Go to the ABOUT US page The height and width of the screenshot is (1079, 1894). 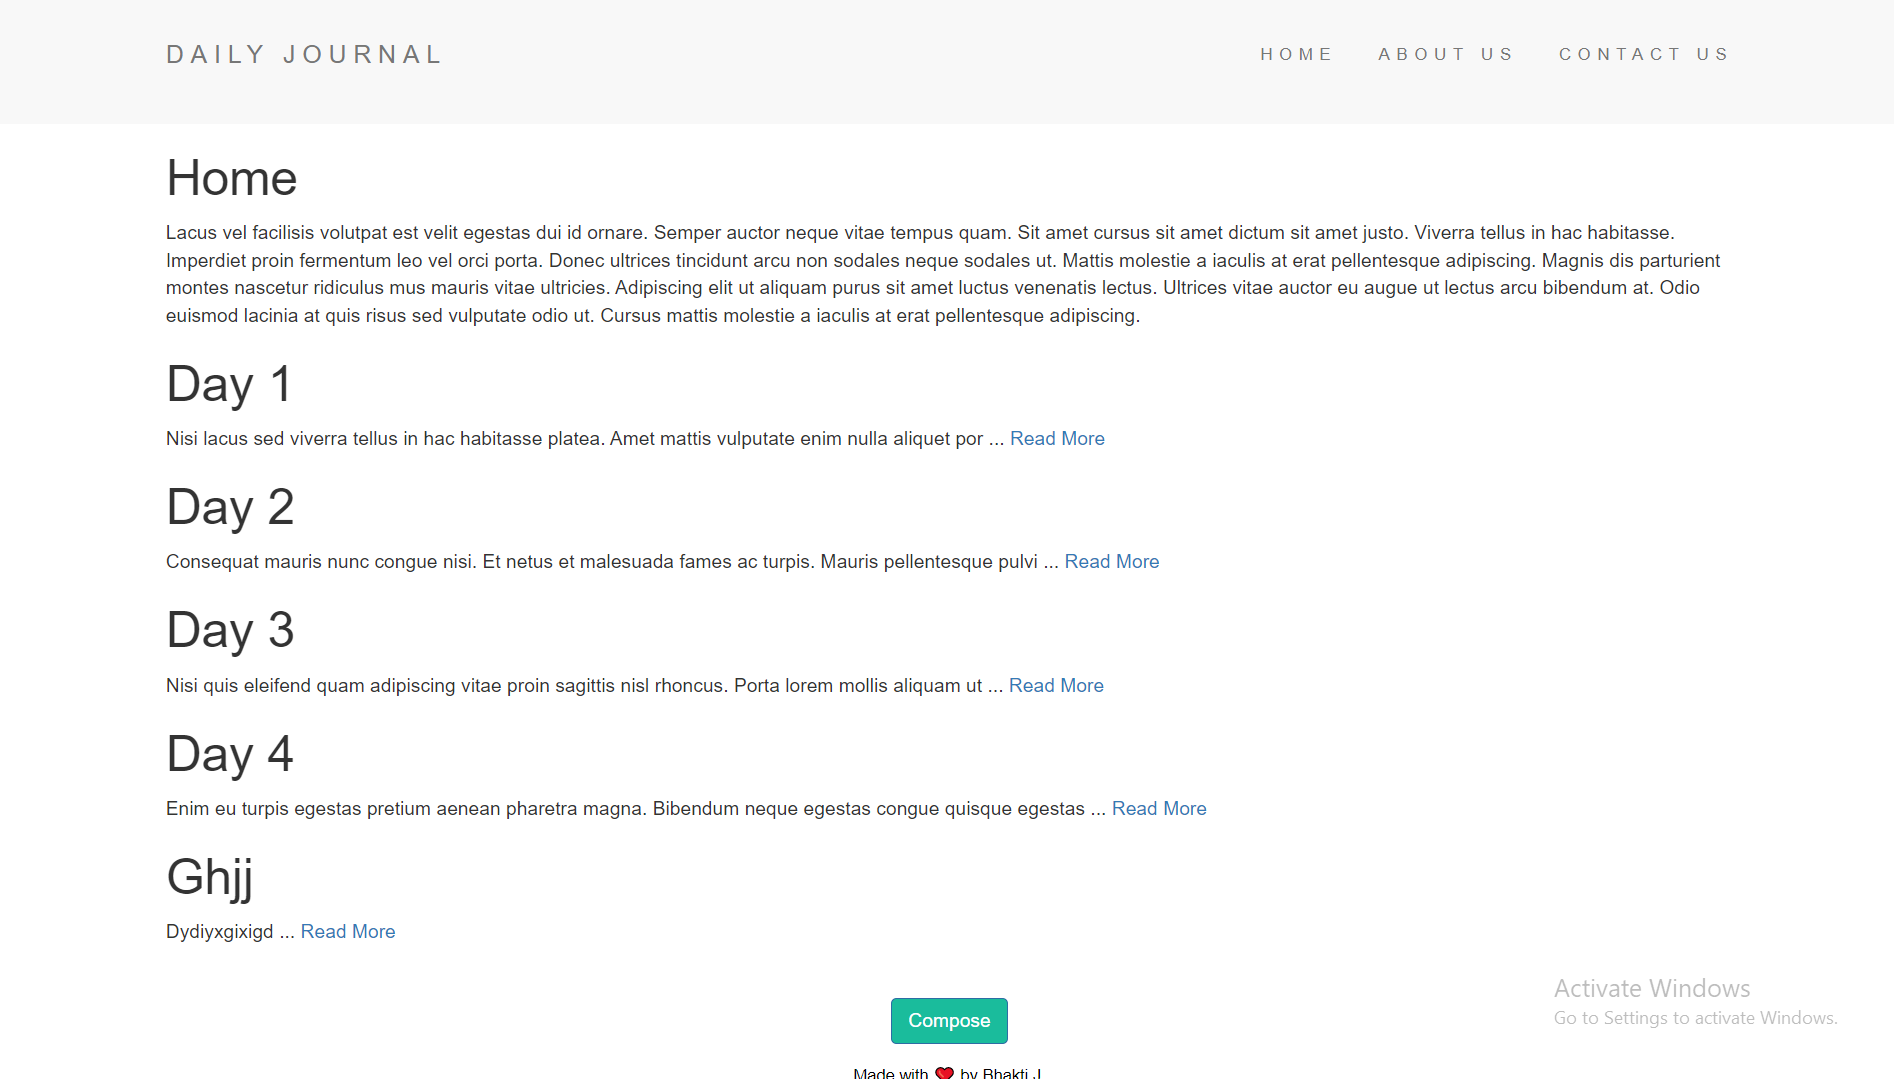[1446, 54]
